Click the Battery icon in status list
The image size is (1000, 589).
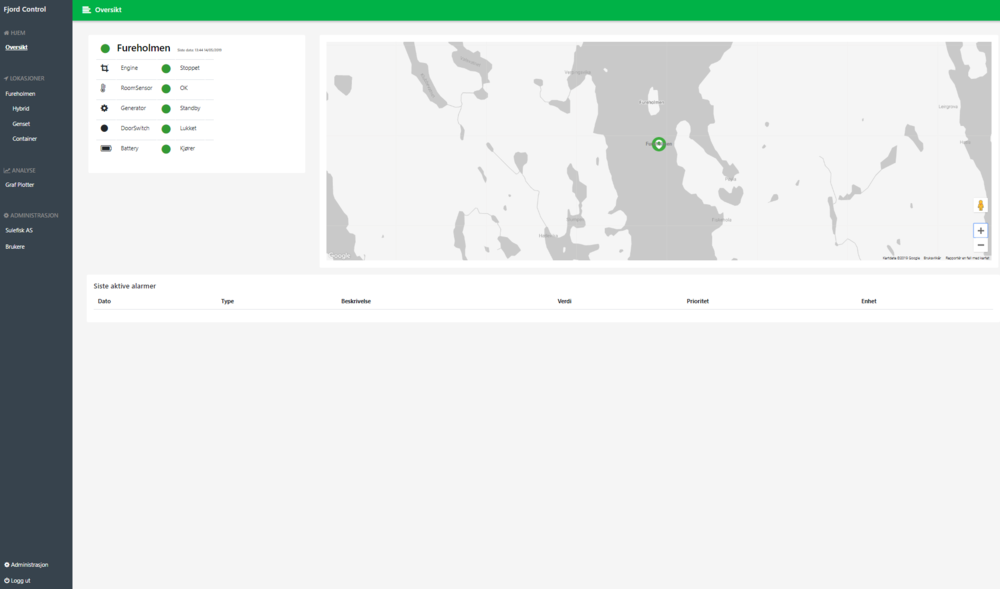(105, 148)
